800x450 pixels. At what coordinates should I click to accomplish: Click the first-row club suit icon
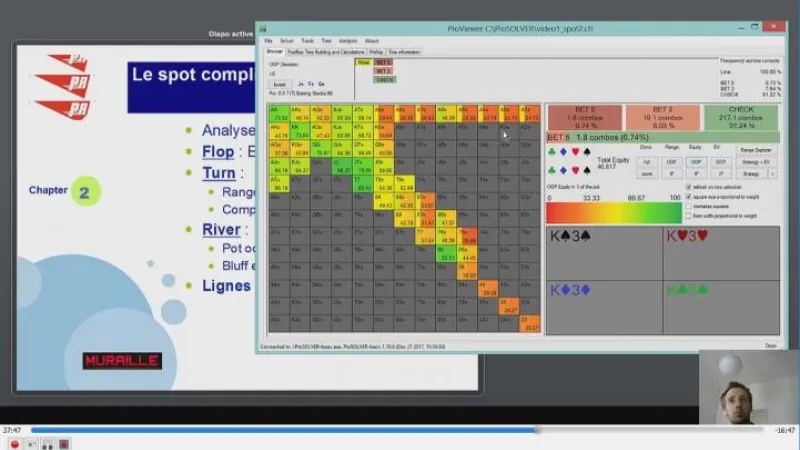point(553,153)
